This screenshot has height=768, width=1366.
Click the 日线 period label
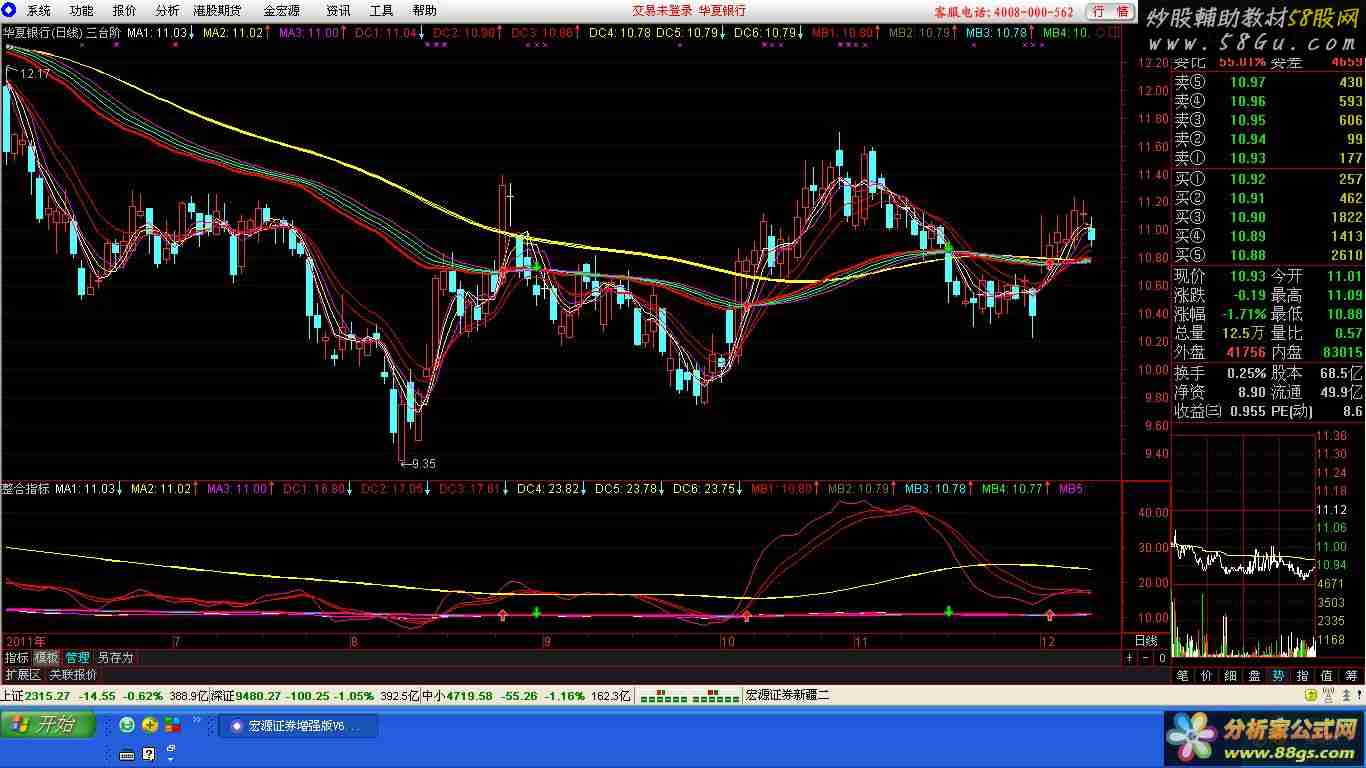click(1146, 640)
